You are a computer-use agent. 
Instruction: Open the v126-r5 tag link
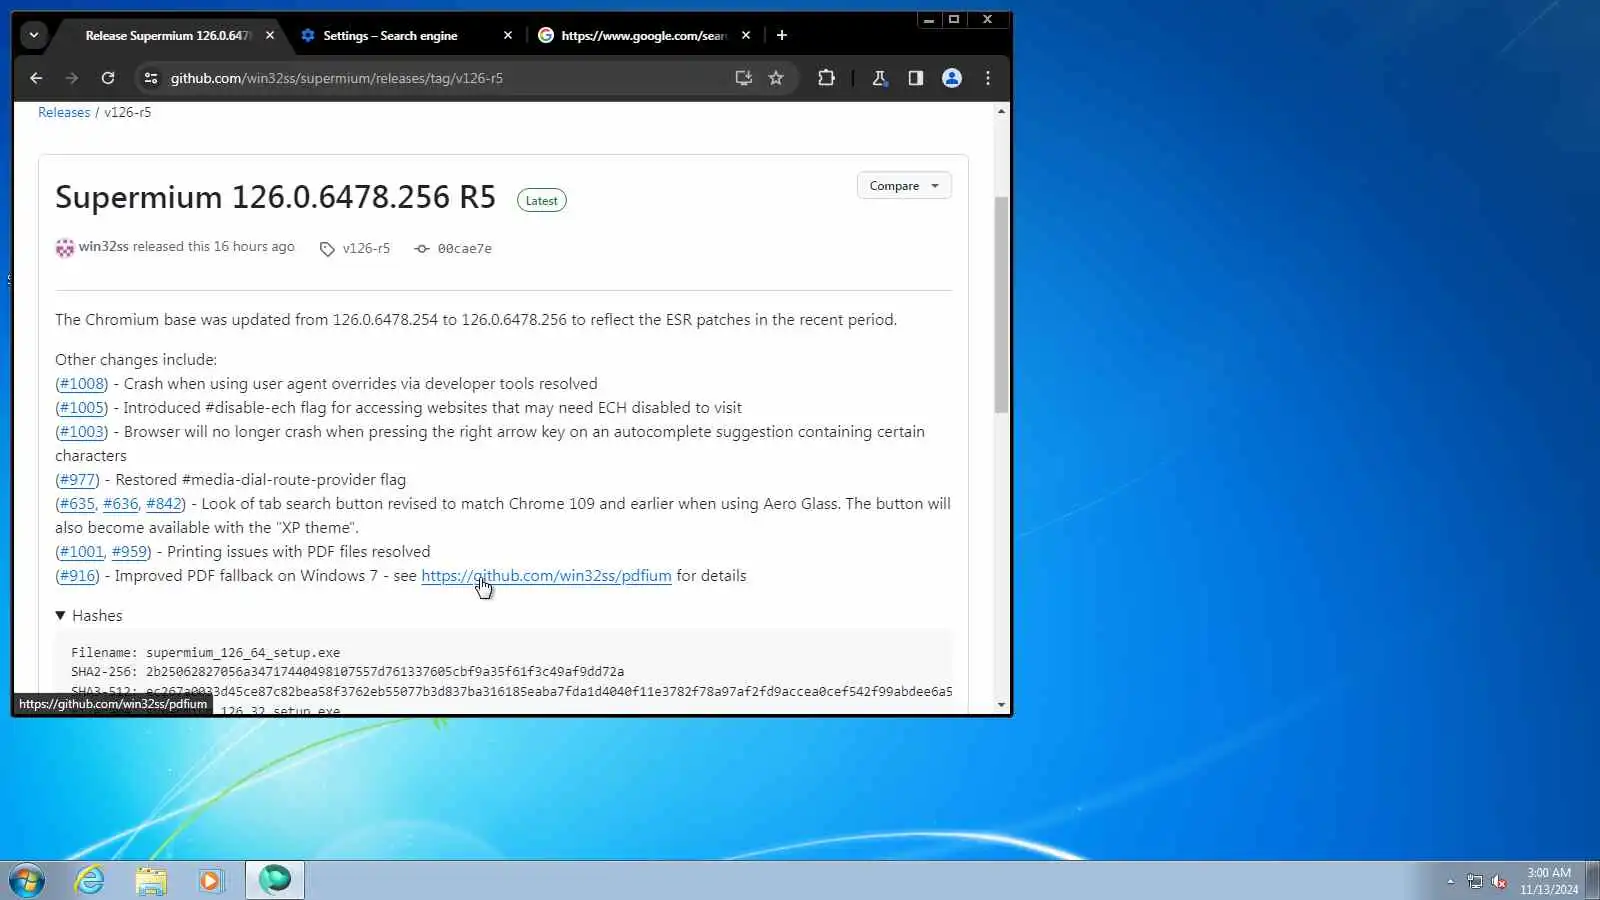[355, 249]
